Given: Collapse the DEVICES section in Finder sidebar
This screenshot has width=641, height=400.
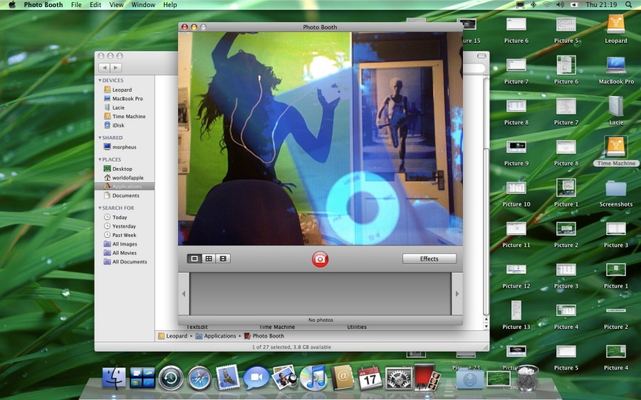Looking at the screenshot, I should coord(100,81).
